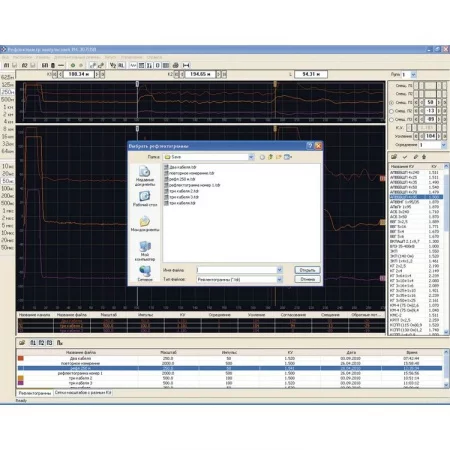Viewport: 450px width, 450px height.
Task: Open 'Рабочий стол' place in dialog sidebar
Action: pos(145,199)
